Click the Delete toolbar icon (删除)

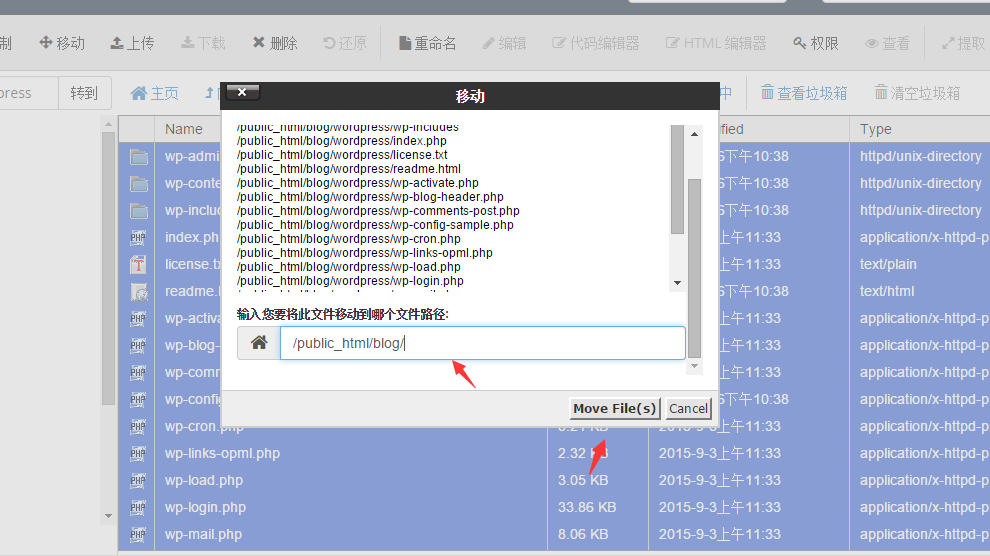point(275,43)
